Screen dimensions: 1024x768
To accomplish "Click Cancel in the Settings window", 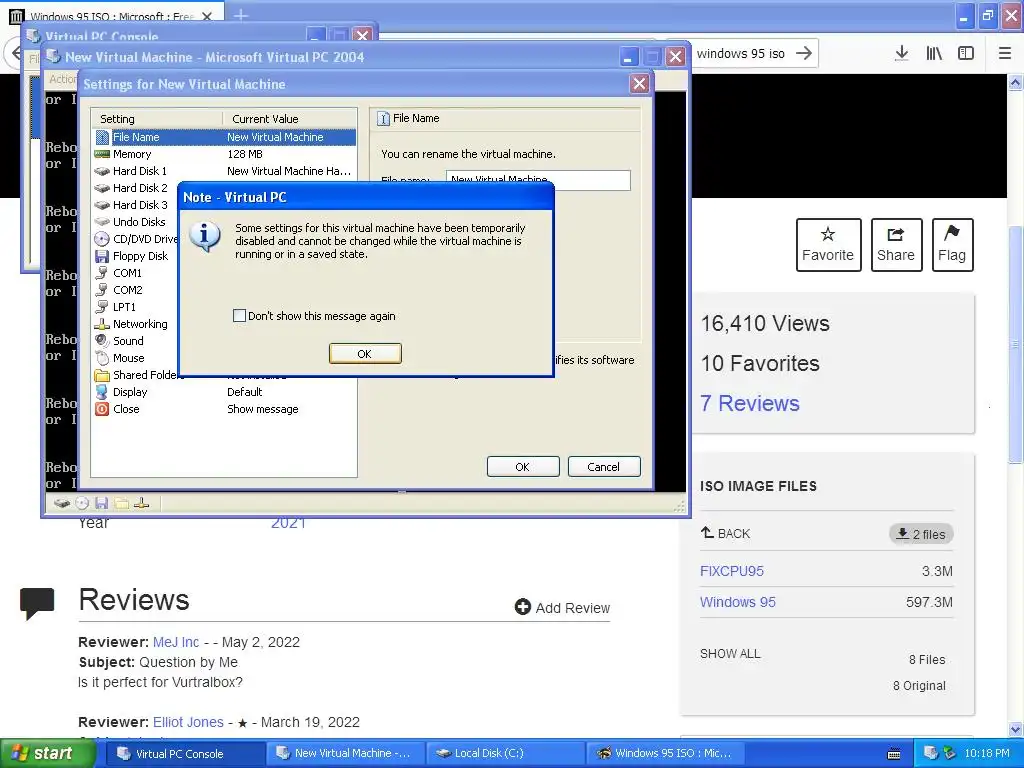I will tap(603, 467).
